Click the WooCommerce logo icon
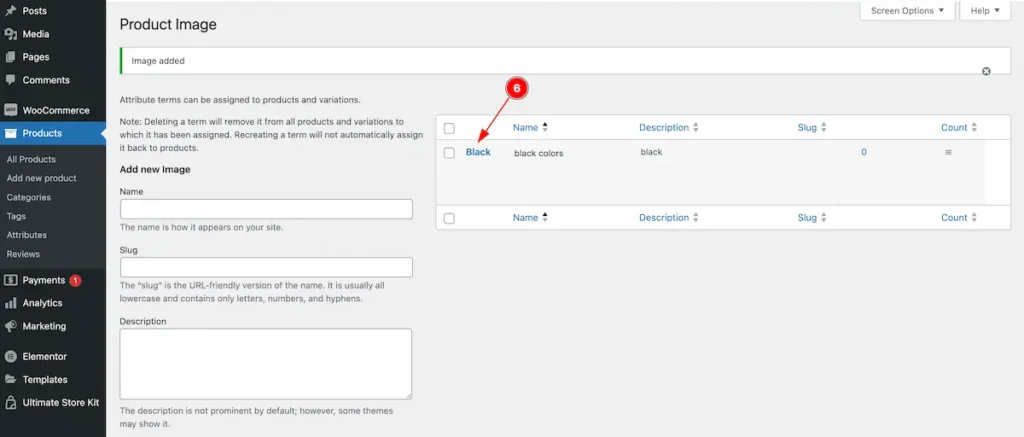 point(10,110)
